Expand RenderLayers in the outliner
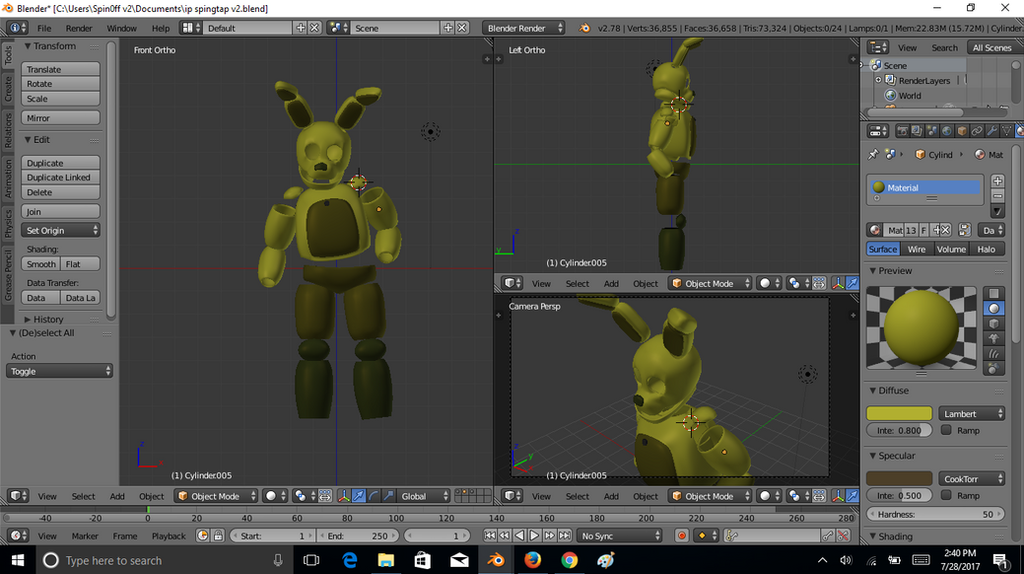Viewport: 1024px width, 574px height. tap(878, 80)
